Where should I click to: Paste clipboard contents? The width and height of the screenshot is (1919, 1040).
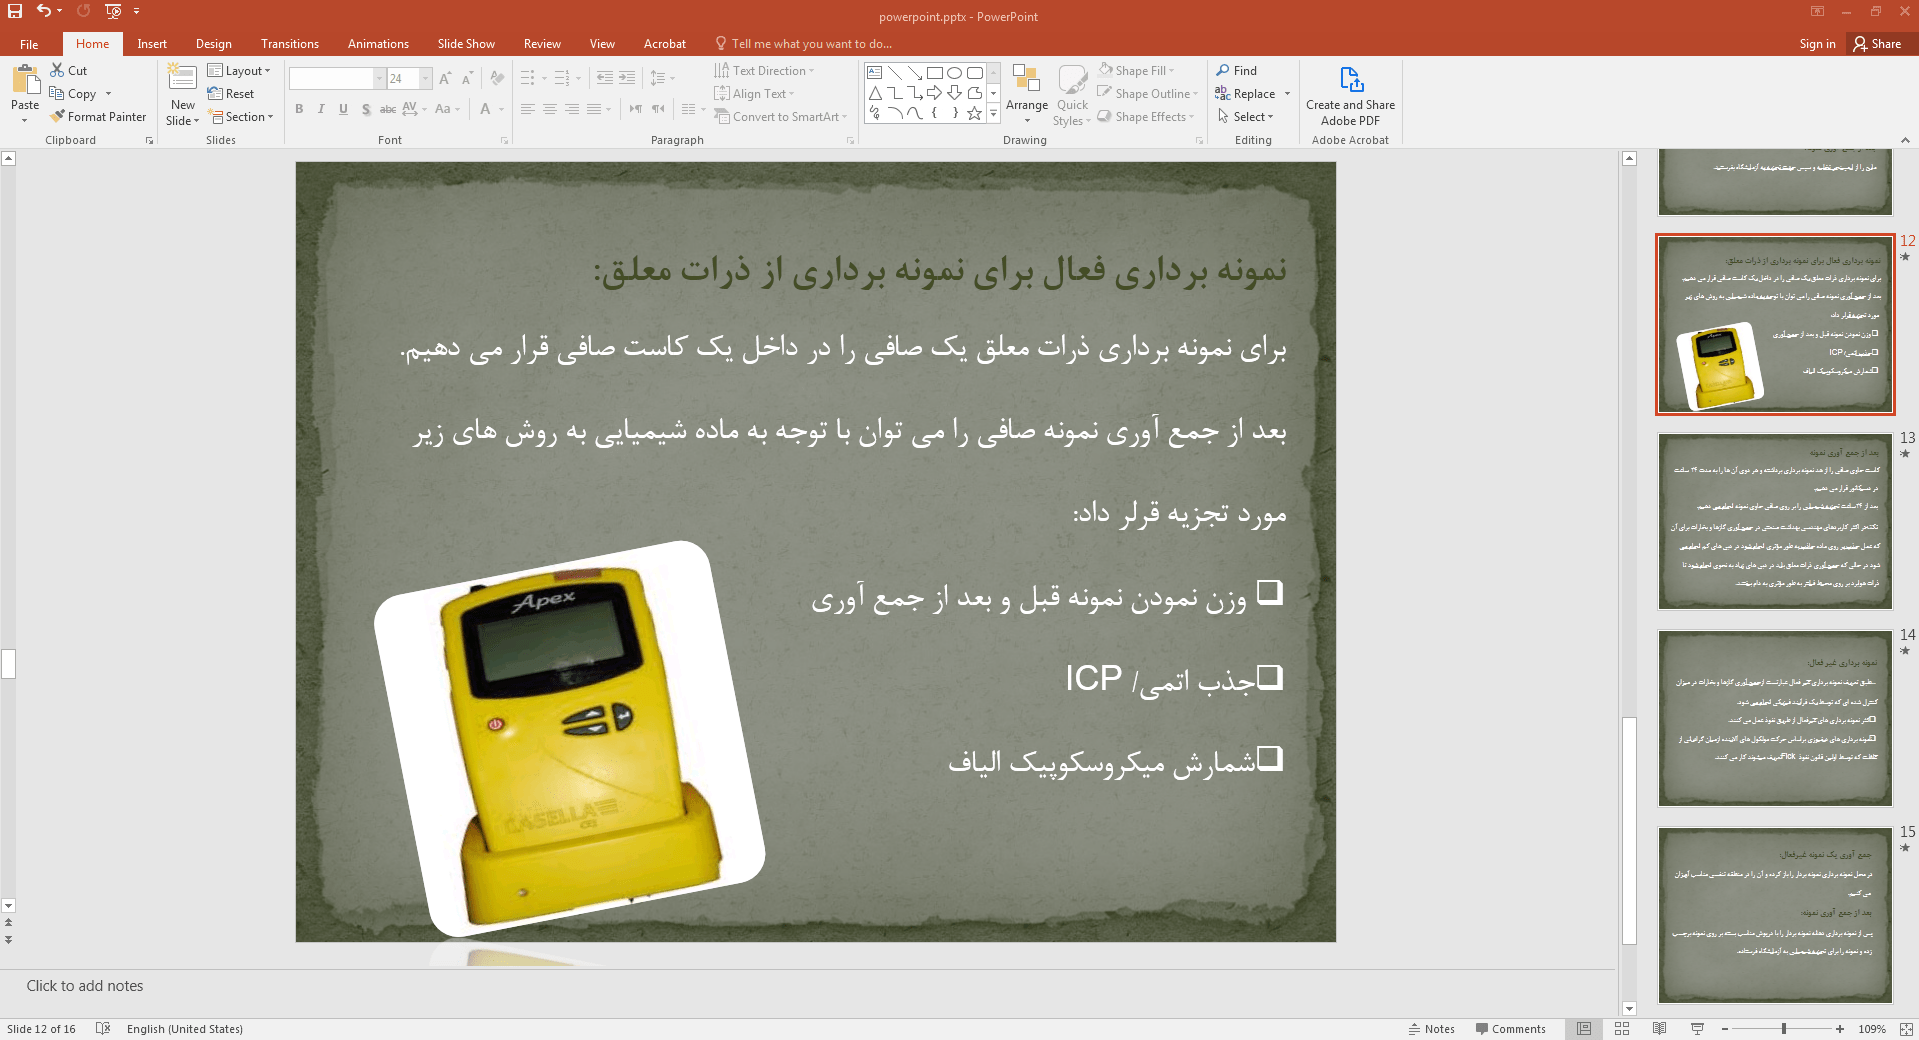click(x=25, y=87)
